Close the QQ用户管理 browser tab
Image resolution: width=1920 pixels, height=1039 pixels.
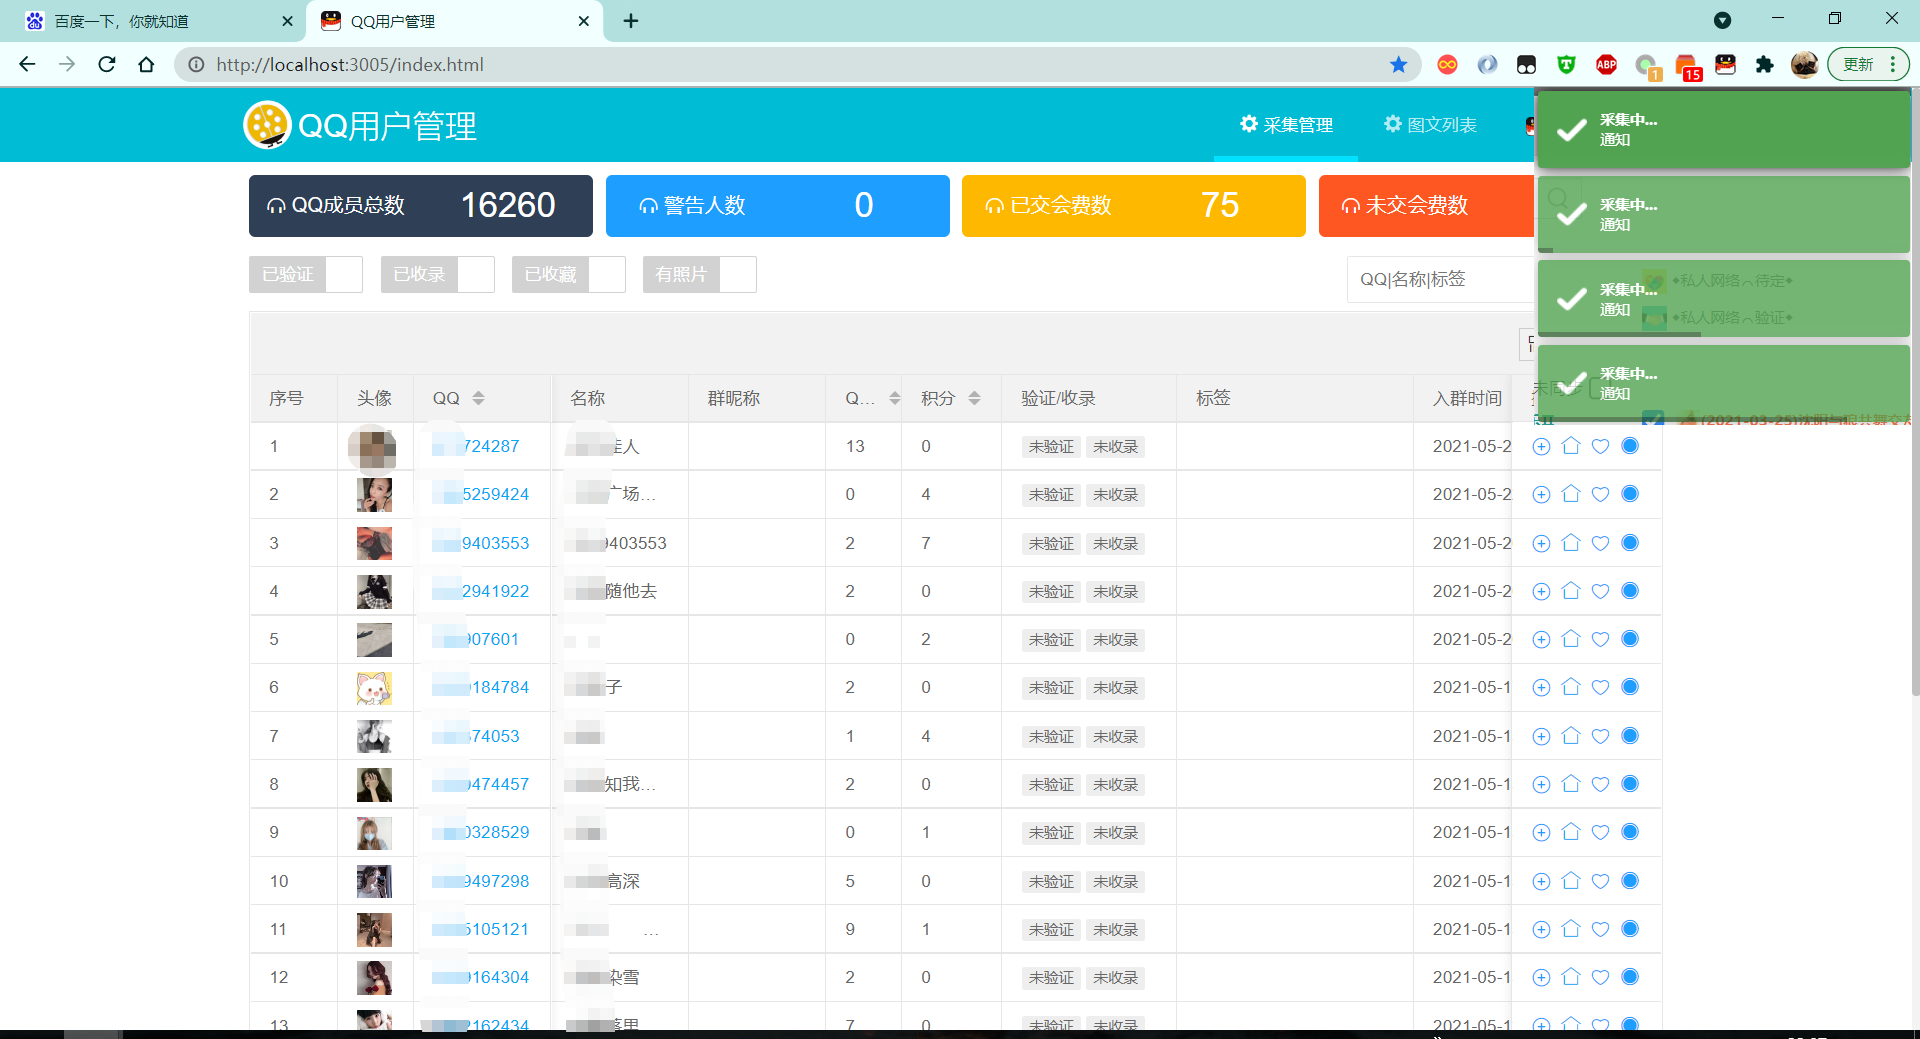tap(584, 21)
